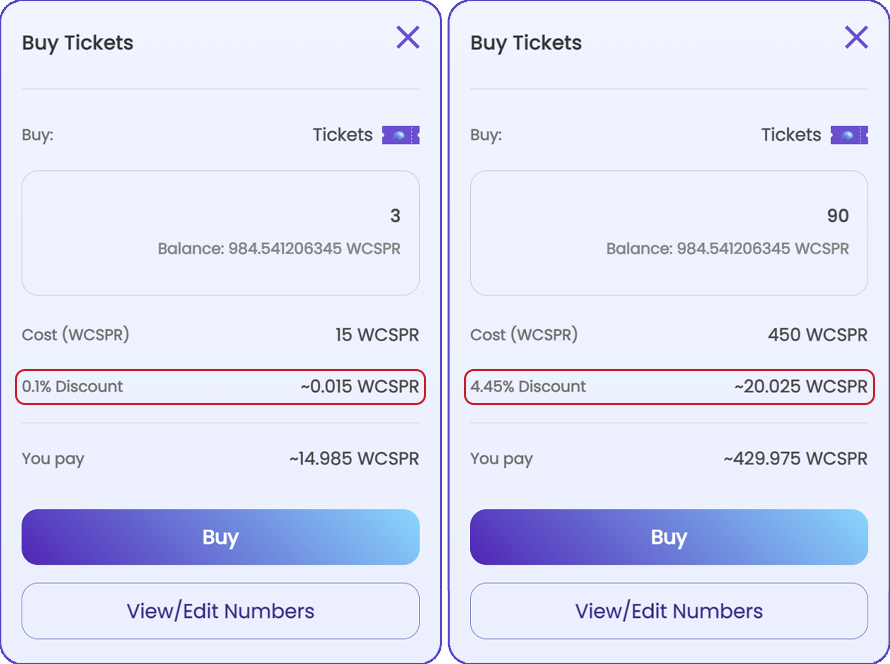Click the 0.1% Discount label
This screenshot has height=664, width=890.
tap(72, 386)
